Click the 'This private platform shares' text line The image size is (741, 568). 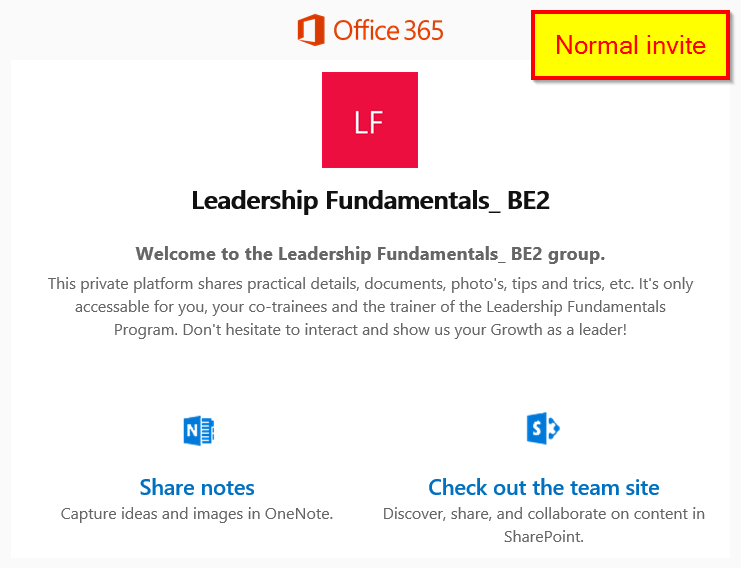point(370,284)
